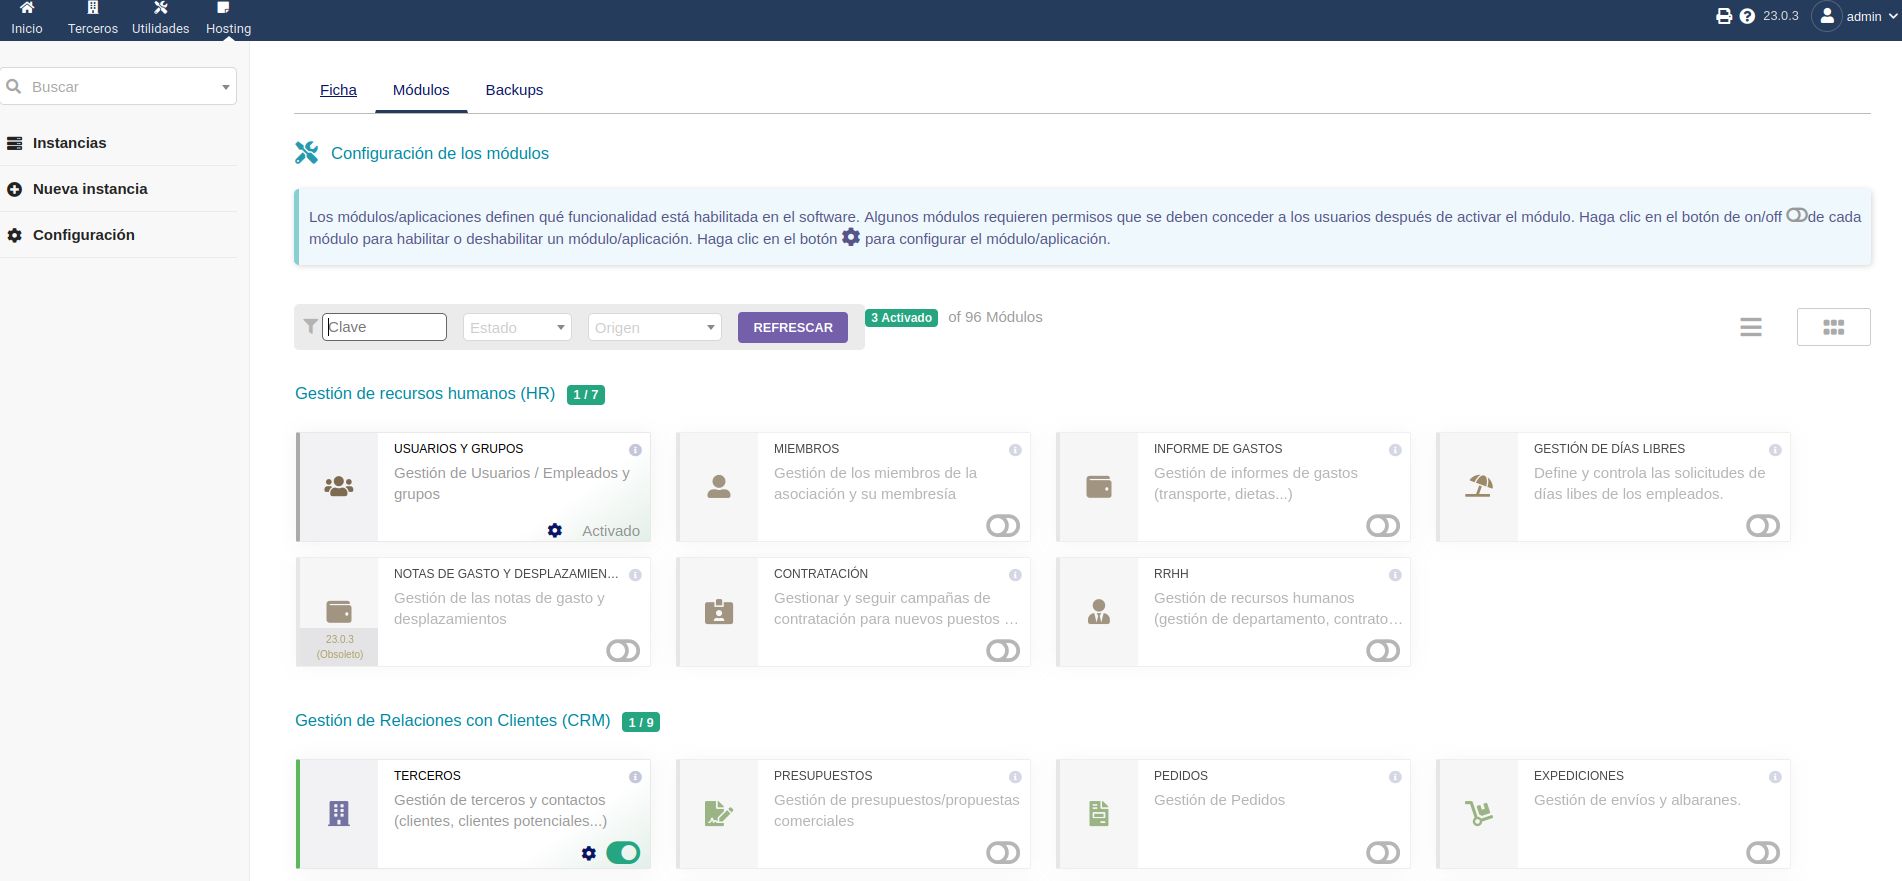Open Nueva instancia in sidebar
The height and width of the screenshot is (881, 1902).
(x=90, y=189)
